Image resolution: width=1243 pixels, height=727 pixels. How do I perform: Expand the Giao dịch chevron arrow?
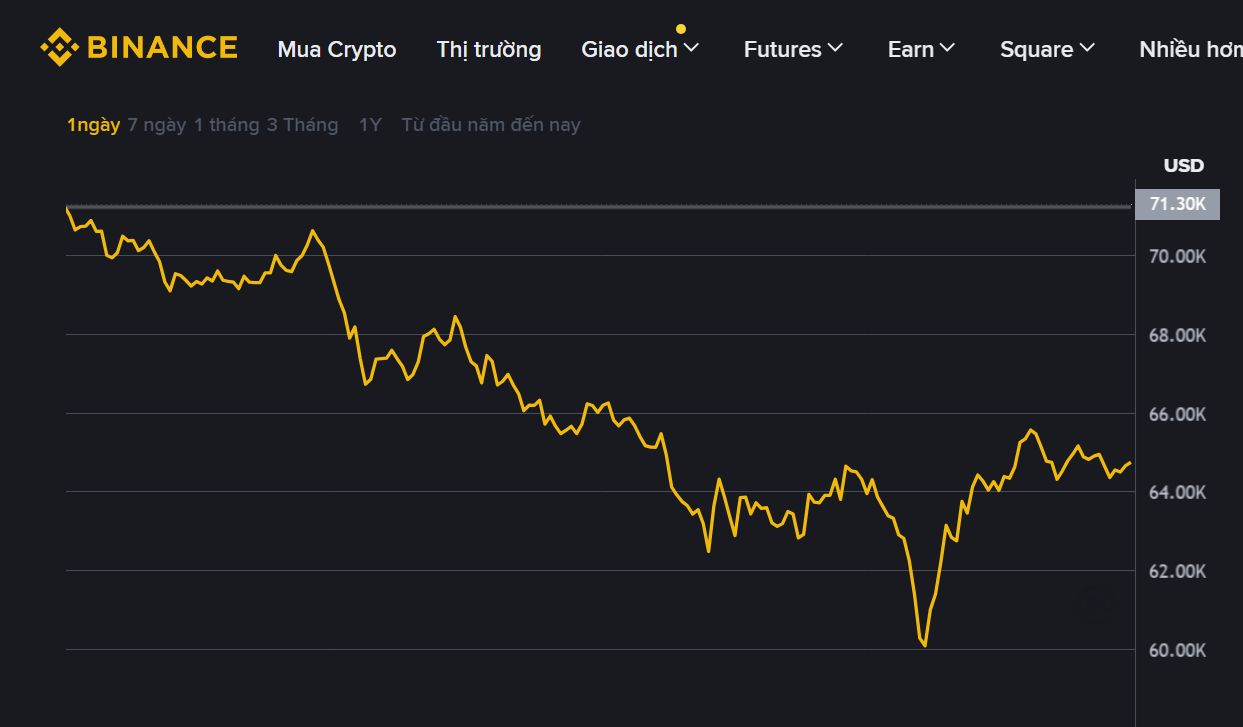coord(691,48)
